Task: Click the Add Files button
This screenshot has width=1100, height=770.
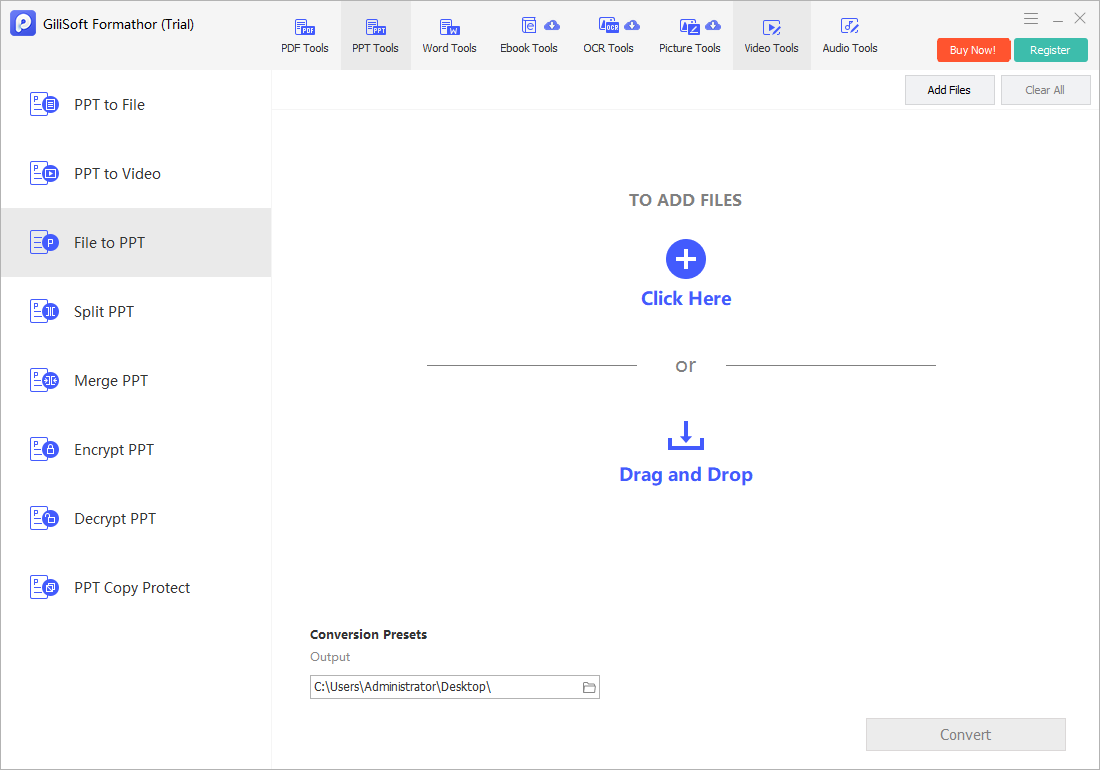Action: tap(949, 90)
